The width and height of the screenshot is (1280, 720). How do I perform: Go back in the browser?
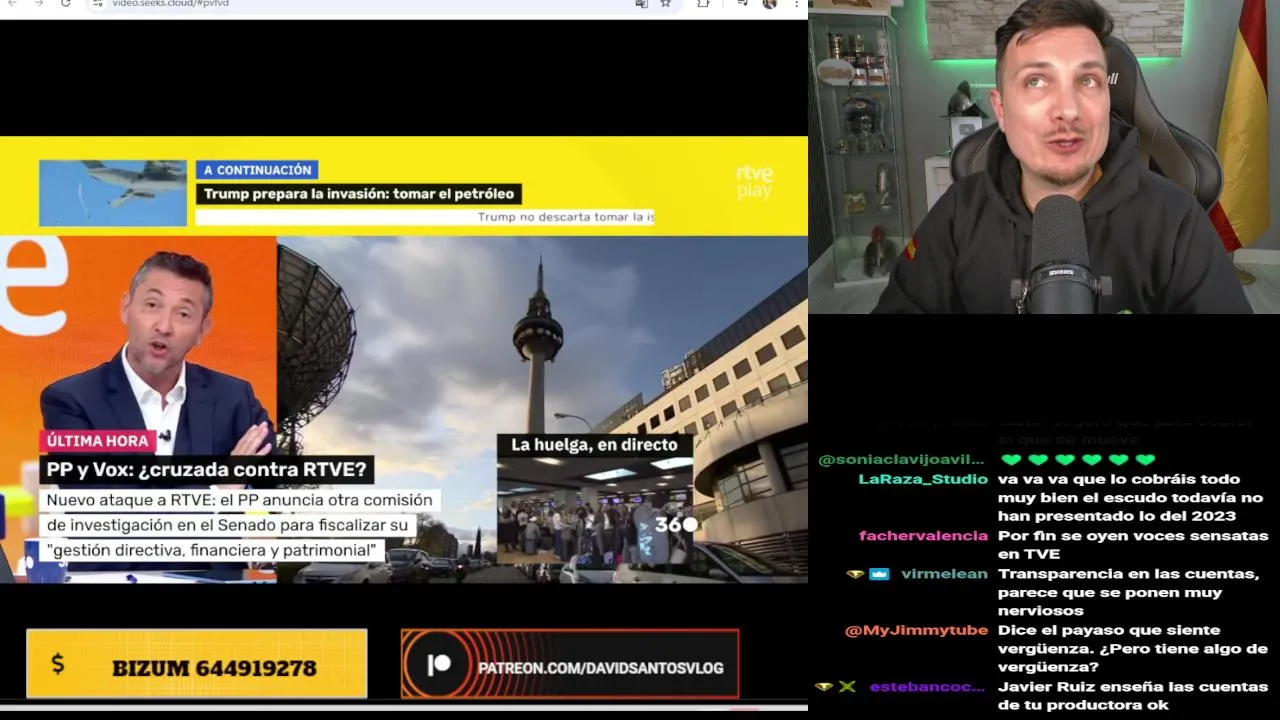click(x=13, y=4)
